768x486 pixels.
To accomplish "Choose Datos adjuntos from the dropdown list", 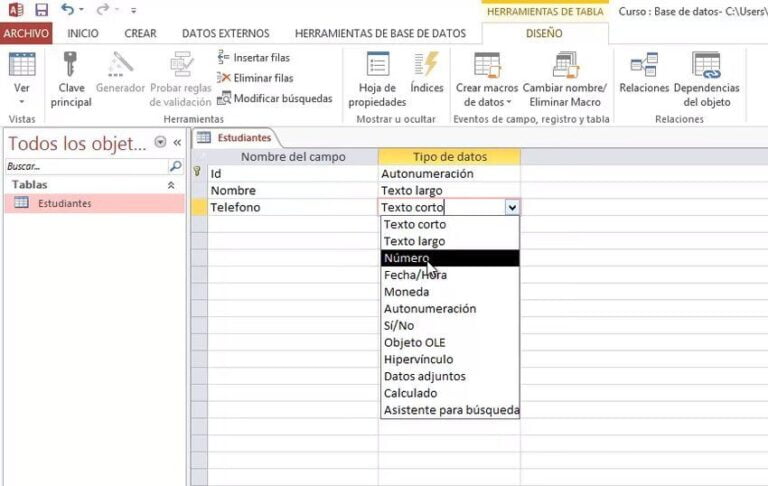I will 450,376.
